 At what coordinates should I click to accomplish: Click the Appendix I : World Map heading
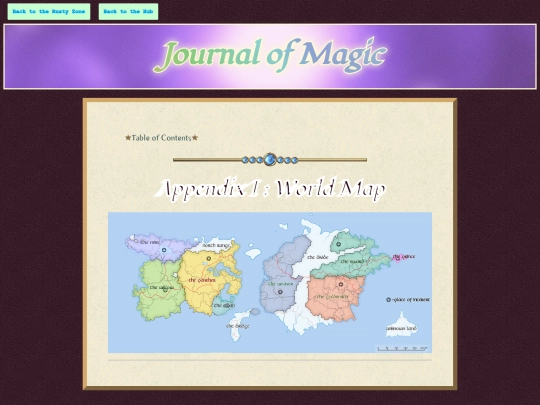pyautogui.click(x=270, y=189)
